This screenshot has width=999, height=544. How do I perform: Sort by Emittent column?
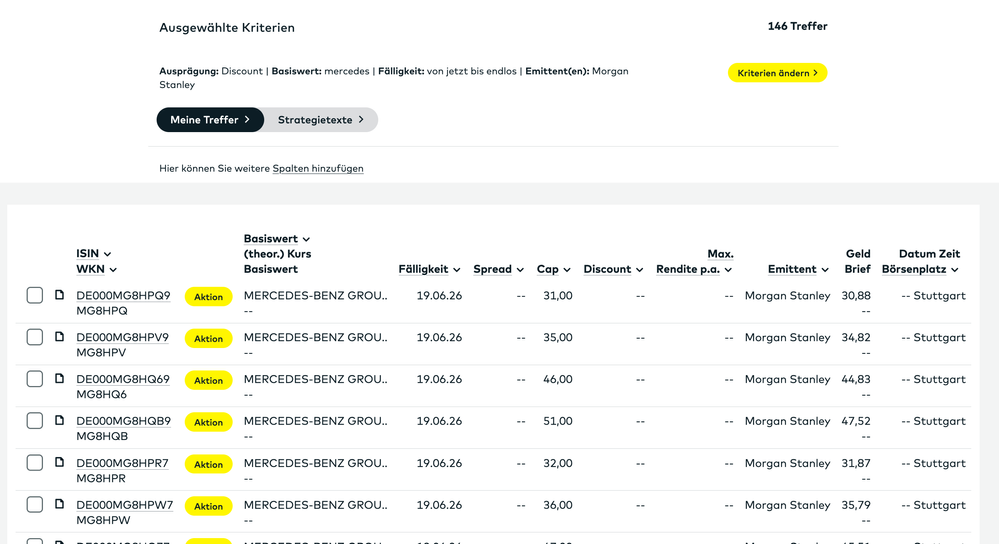coord(798,269)
